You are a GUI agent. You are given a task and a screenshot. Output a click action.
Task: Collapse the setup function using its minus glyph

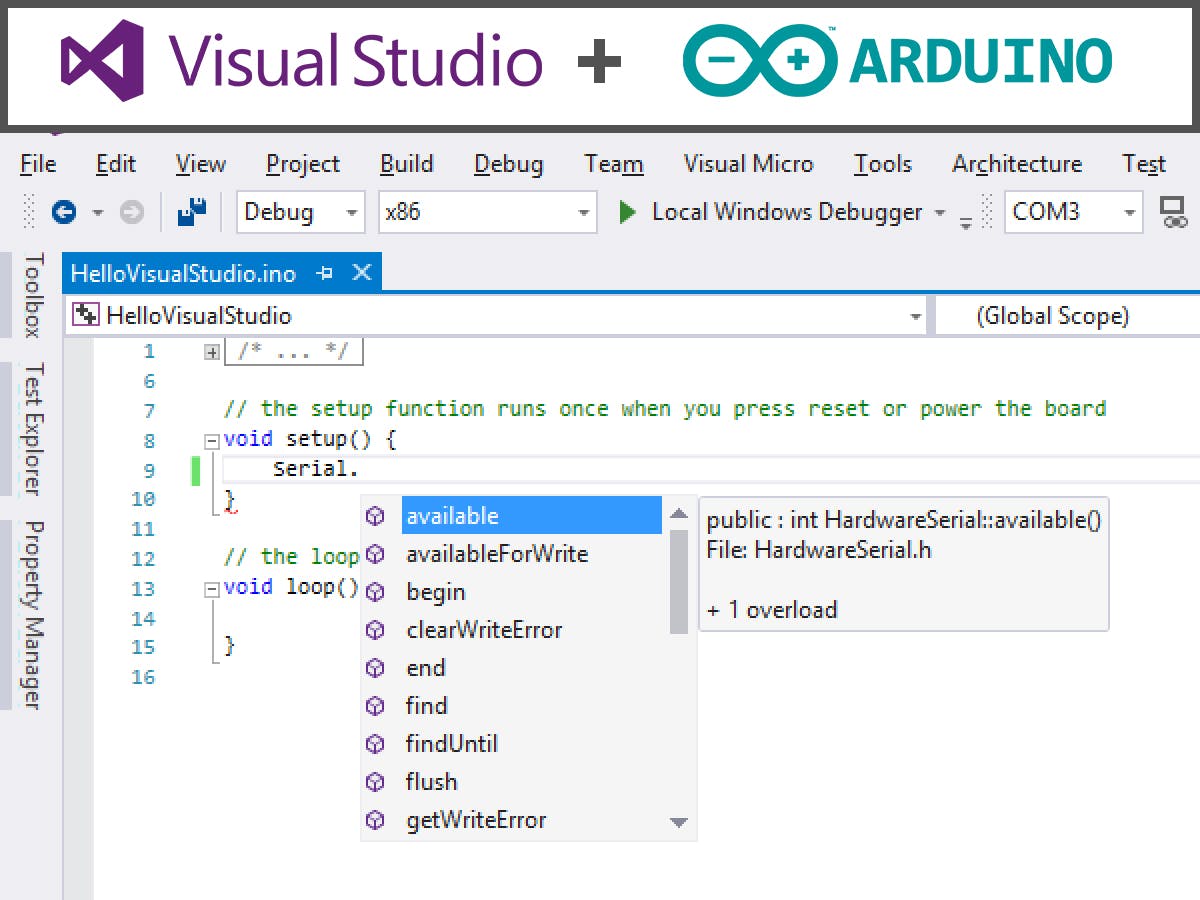(x=211, y=438)
